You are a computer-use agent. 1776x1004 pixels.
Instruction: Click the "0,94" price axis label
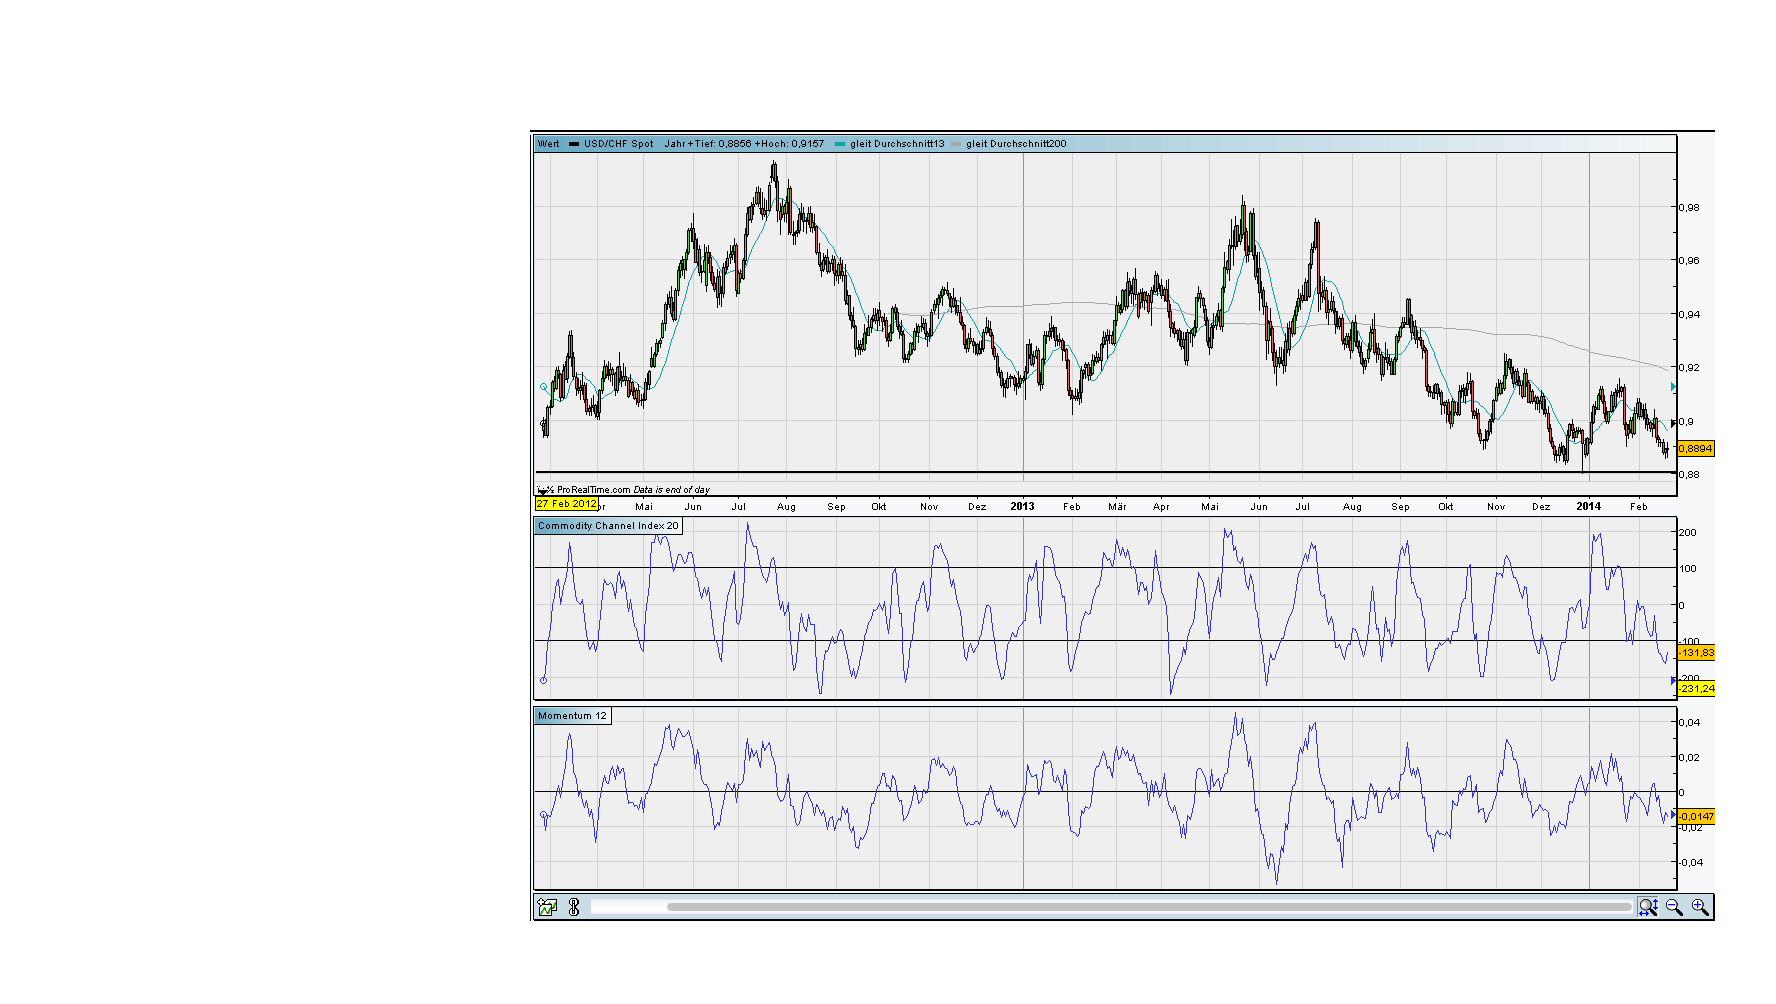[x=1689, y=315]
